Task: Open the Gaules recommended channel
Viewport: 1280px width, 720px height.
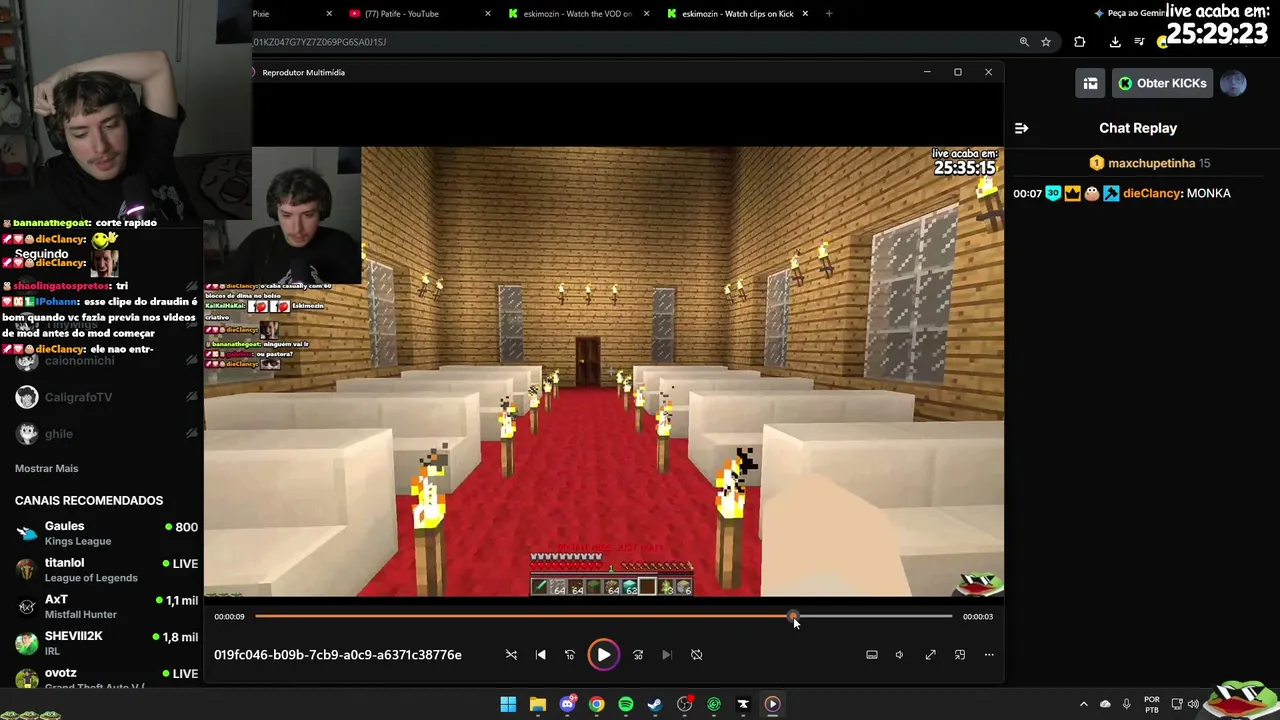Action: point(100,533)
